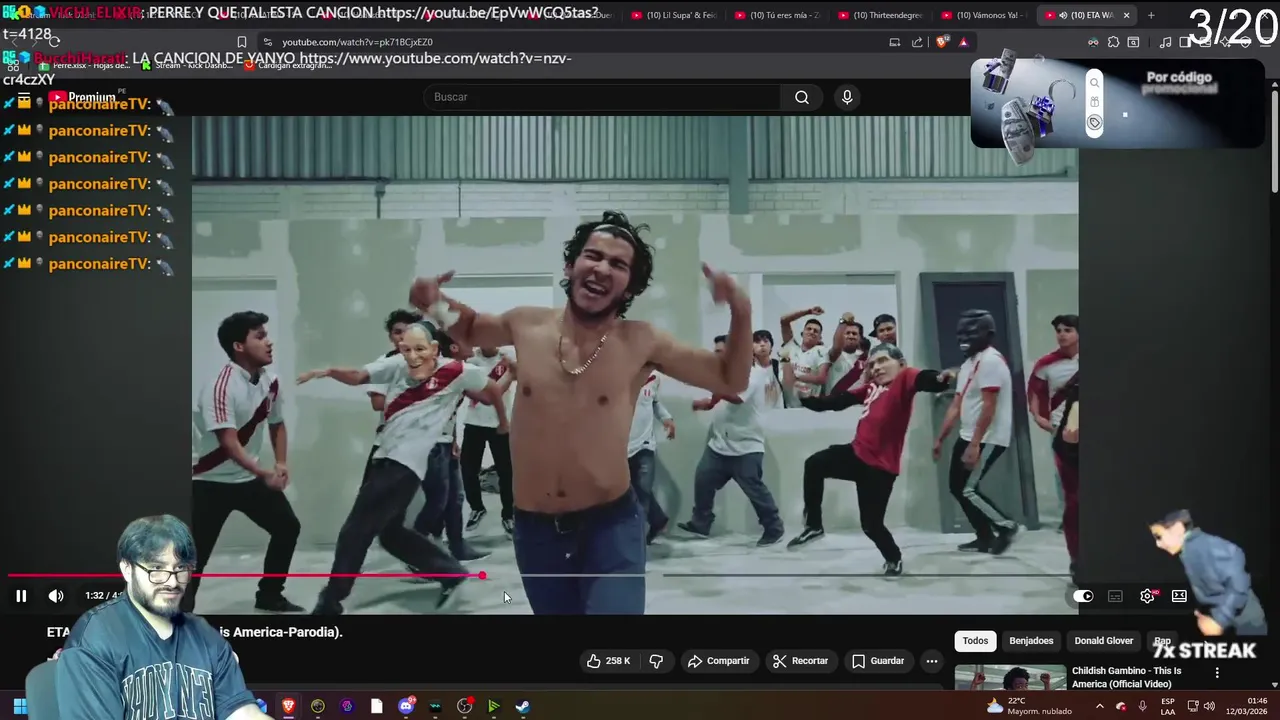1280x720 pixels.
Task: Click the Brave icon in the taskbar
Action: pos(288,706)
